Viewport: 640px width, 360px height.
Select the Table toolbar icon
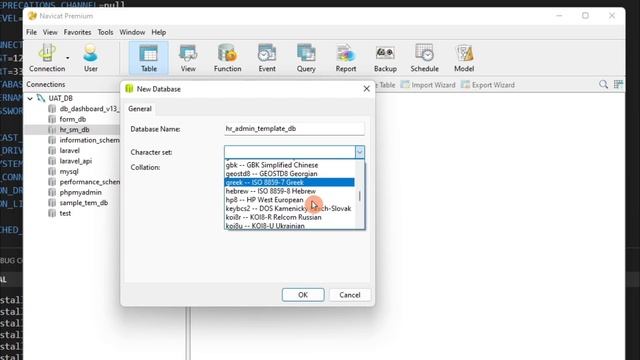coord(149,58)
